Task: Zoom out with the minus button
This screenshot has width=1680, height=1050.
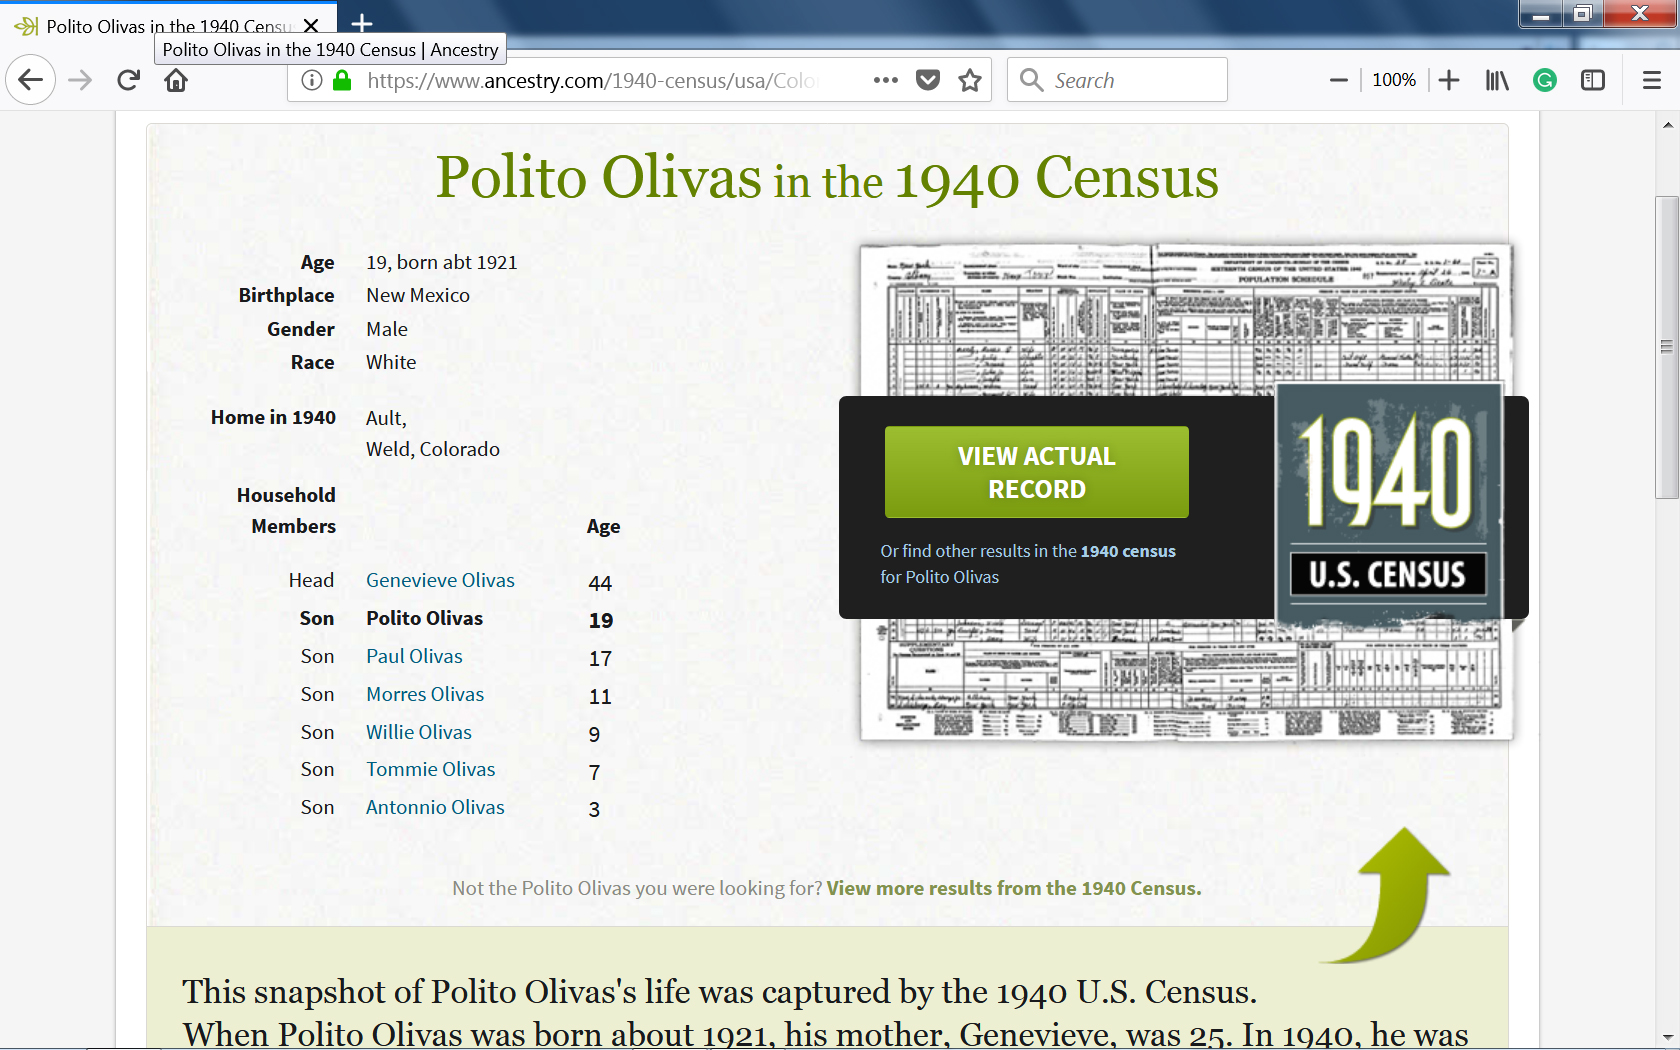Action: (1339, 80)
